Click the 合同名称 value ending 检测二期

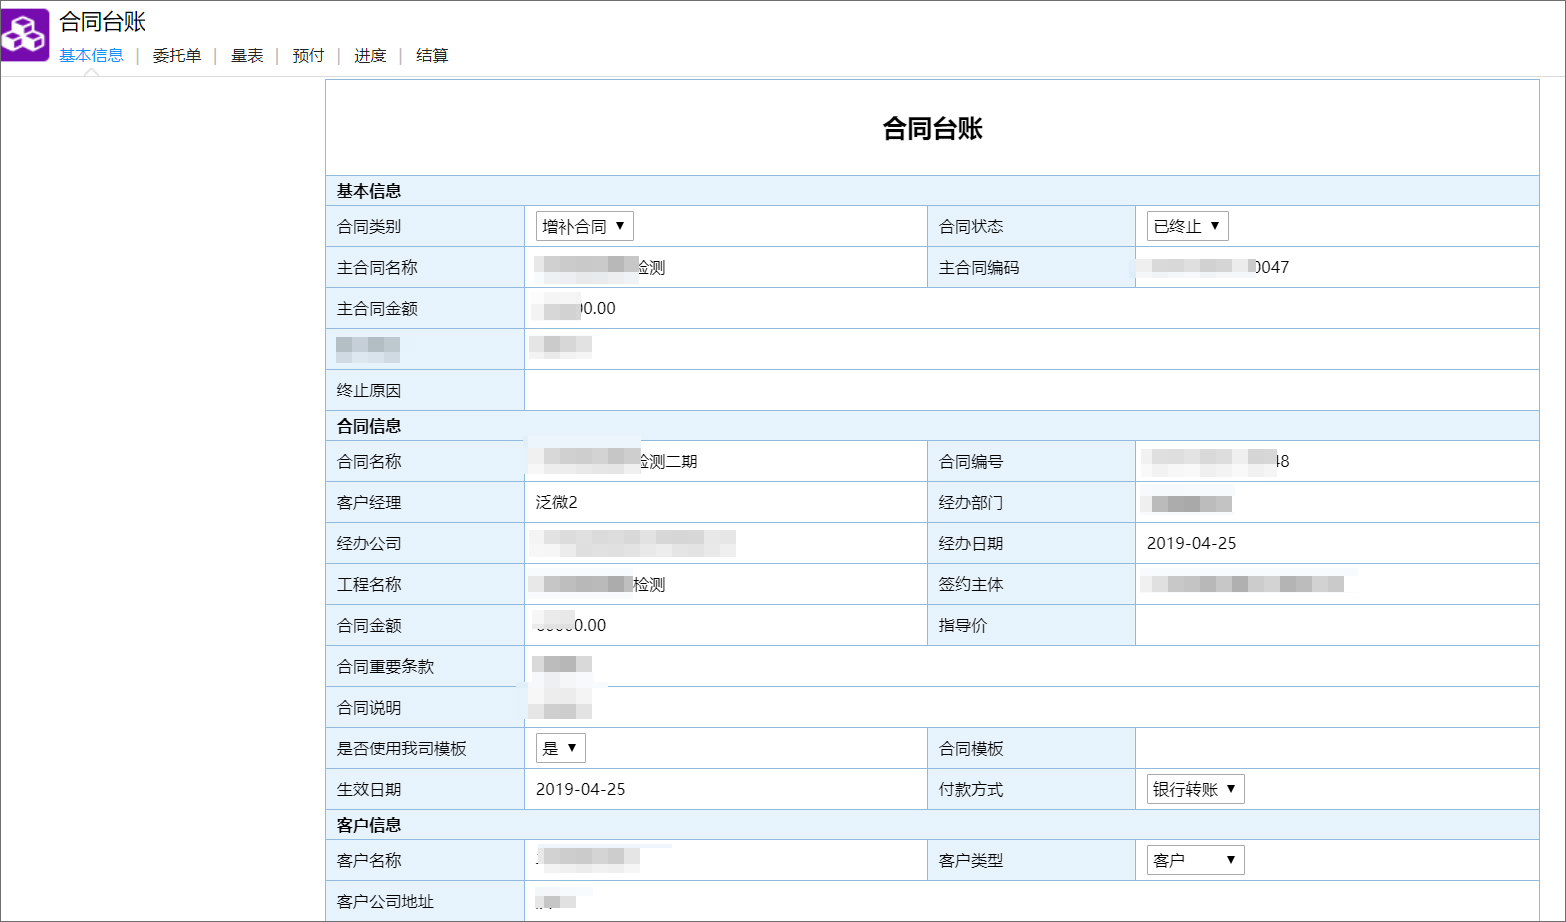(x=616, y=461)
